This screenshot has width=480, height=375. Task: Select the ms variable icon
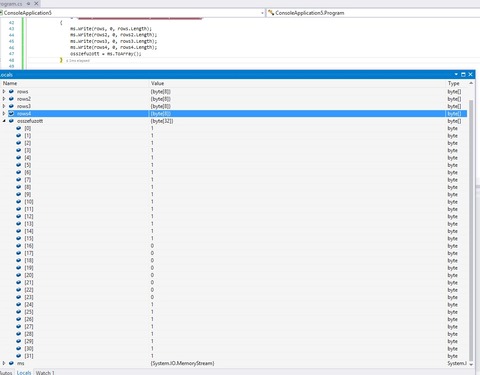[11, 363]
